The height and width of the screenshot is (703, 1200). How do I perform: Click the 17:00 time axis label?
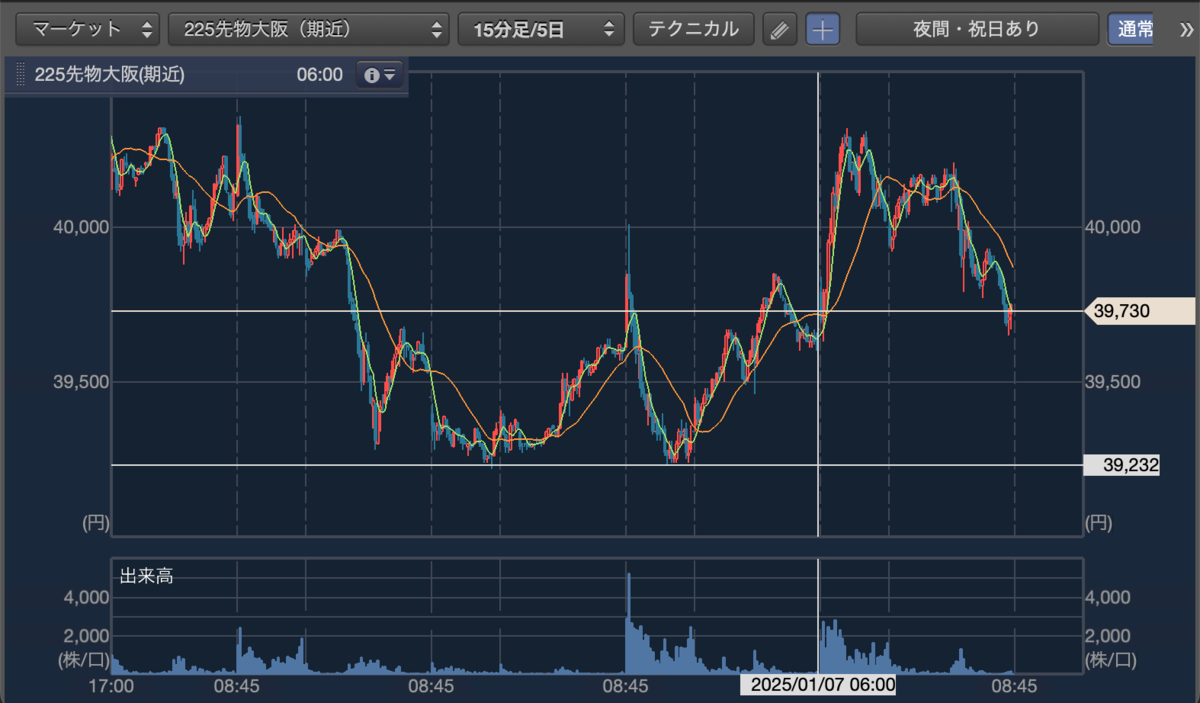[111, 686]
